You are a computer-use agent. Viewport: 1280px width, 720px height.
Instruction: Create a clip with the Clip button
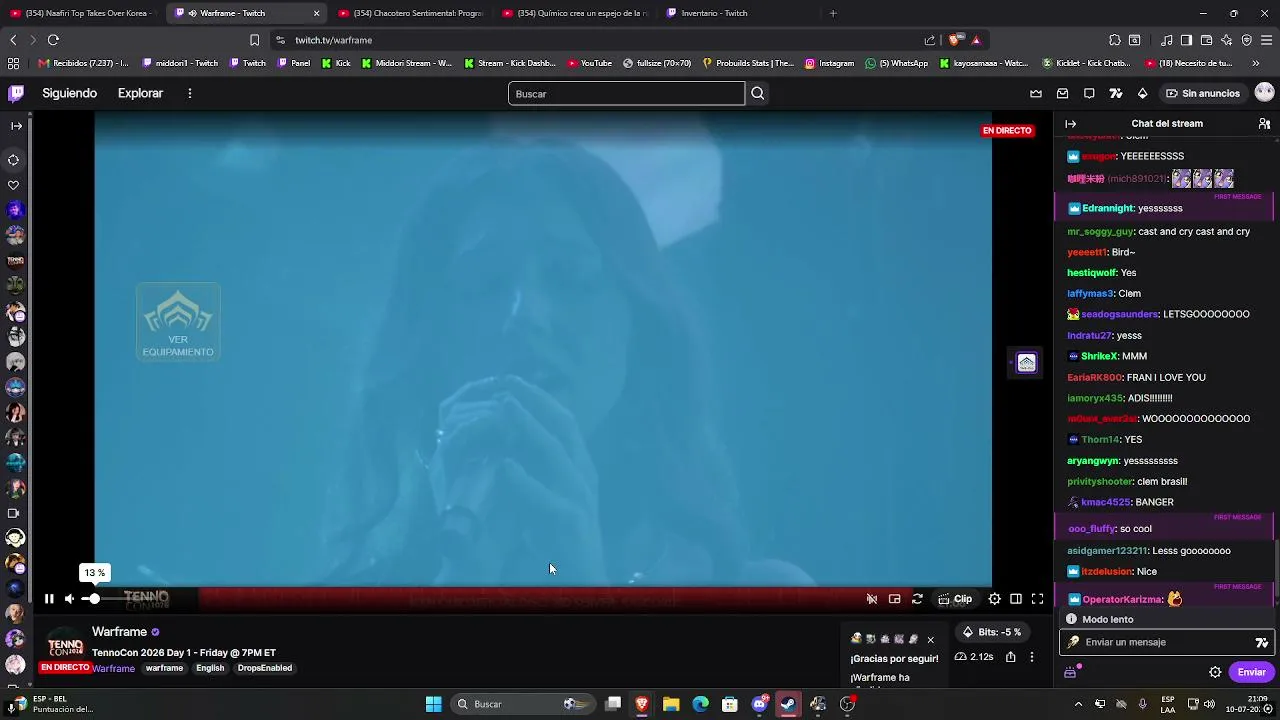point(955,599)
